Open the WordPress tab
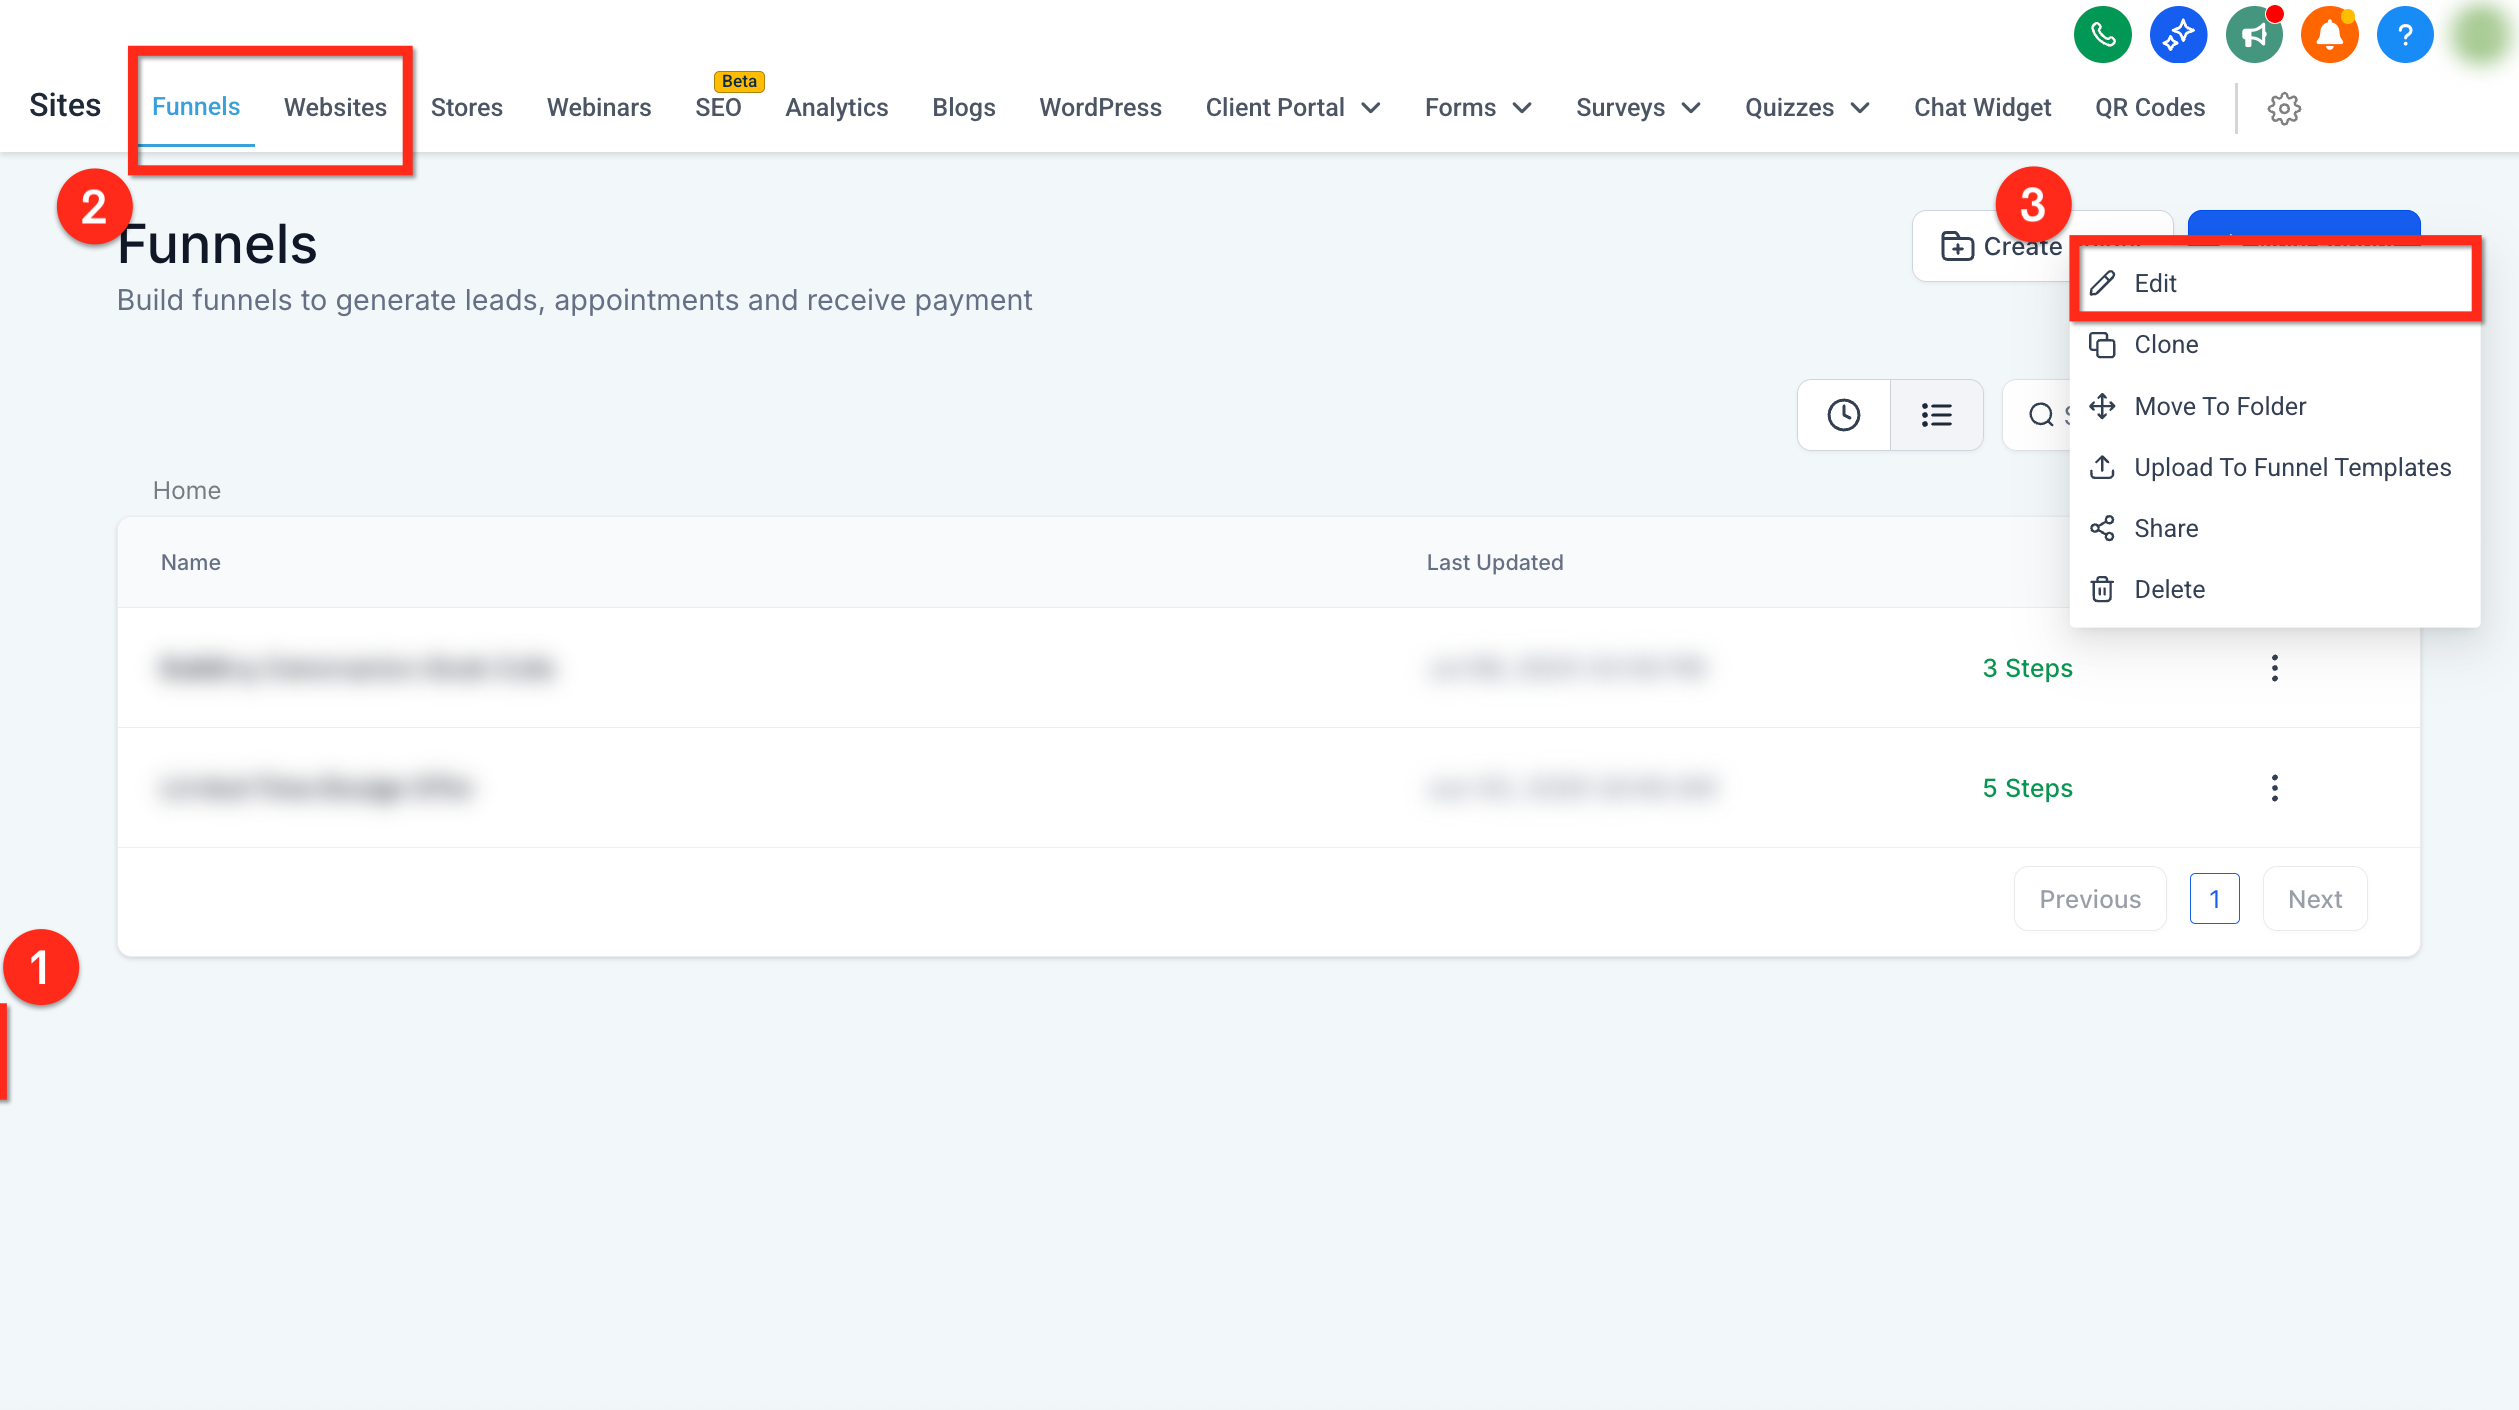The height and width of the screenshot is (1410, 2519). (1100, 108)
